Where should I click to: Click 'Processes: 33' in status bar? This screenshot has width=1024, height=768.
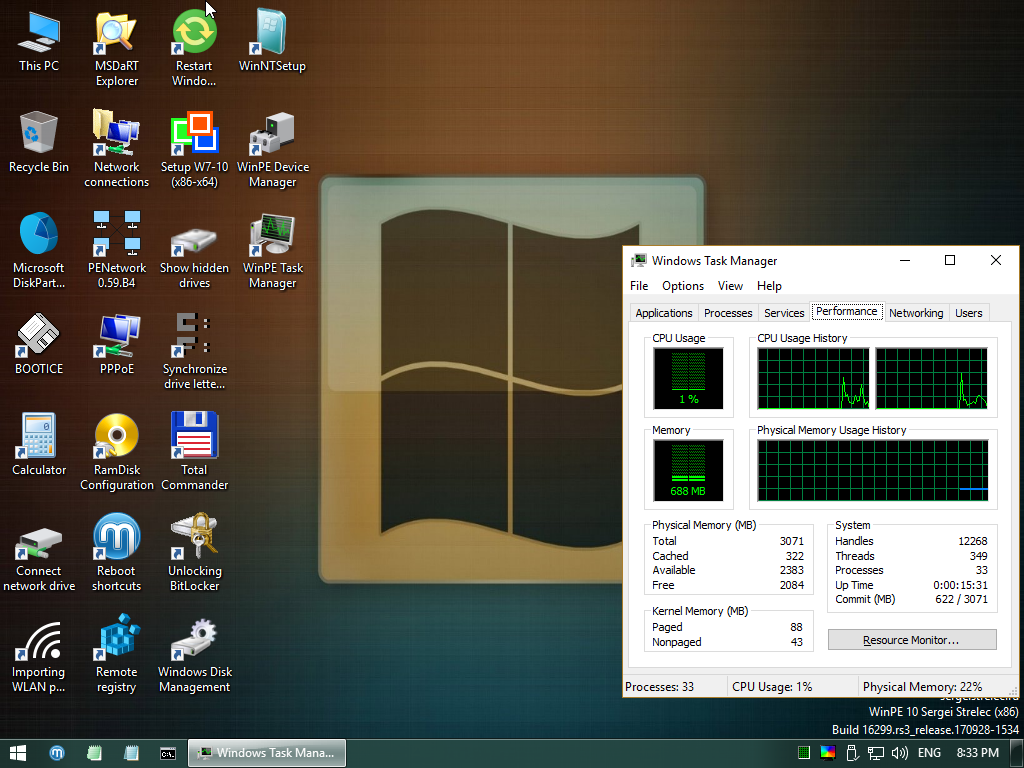[660, 687]
